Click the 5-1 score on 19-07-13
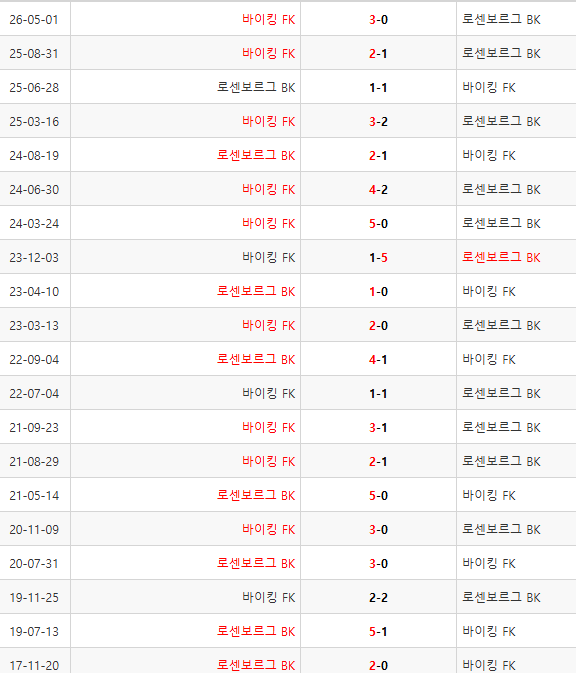 point(378,631)
